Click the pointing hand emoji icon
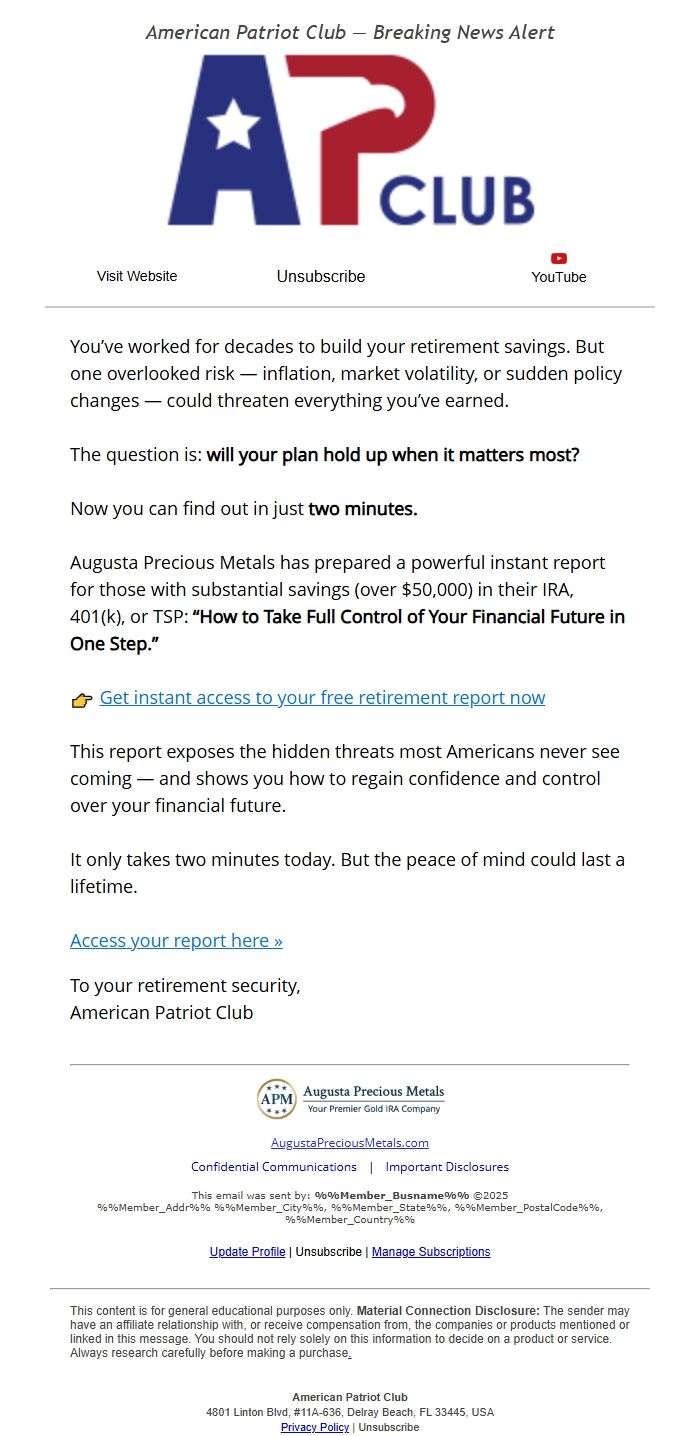Viewport: 700px width, 1436px height. (x=82, y=700)
